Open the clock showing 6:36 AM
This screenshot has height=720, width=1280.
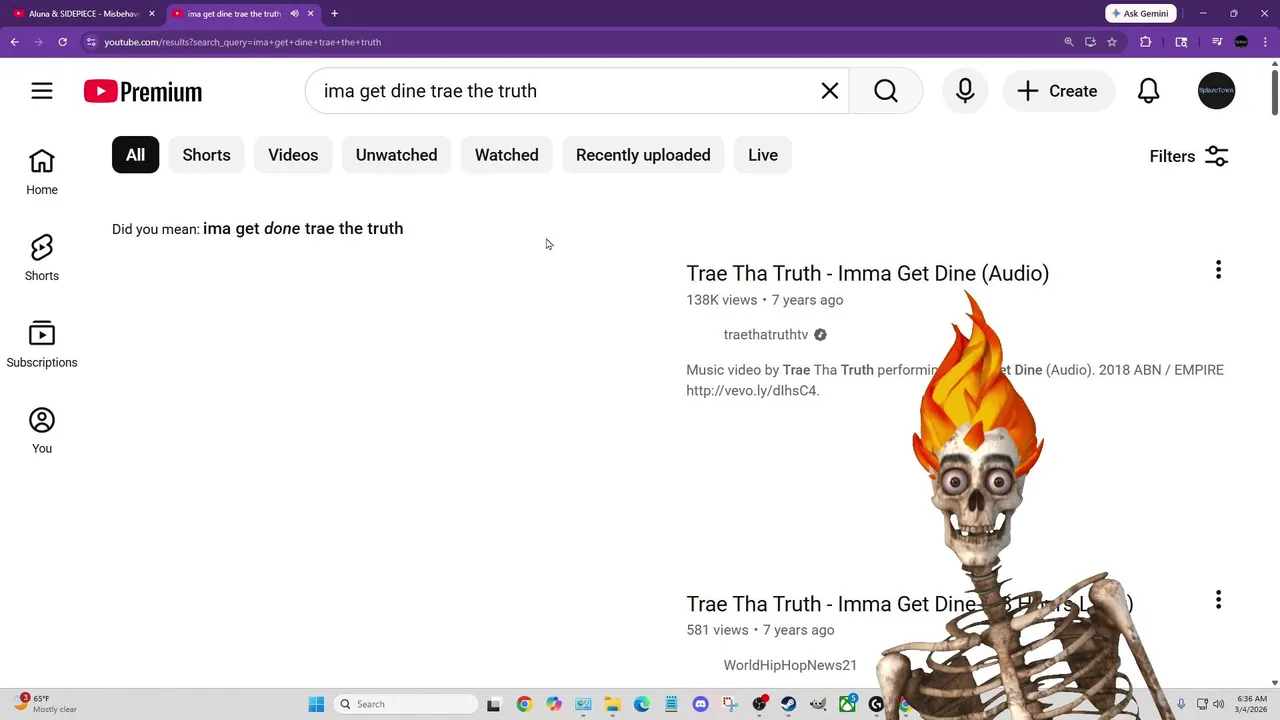tap(1252, 704)
